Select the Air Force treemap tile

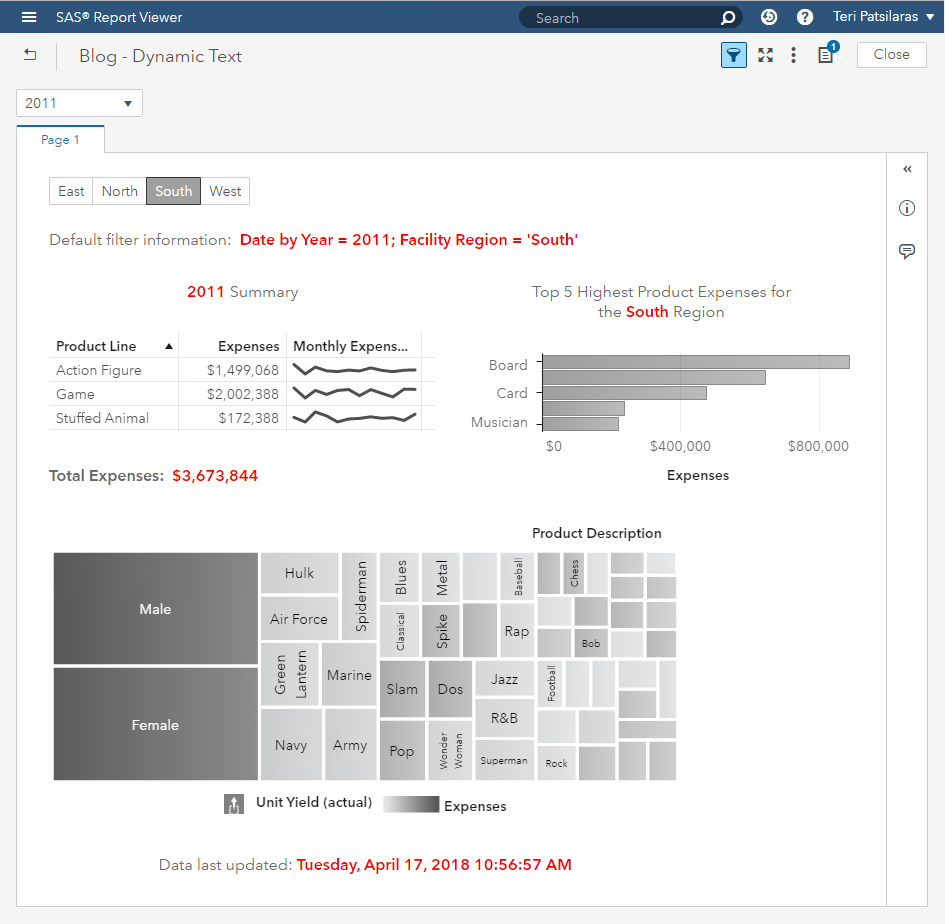point(300,618)
